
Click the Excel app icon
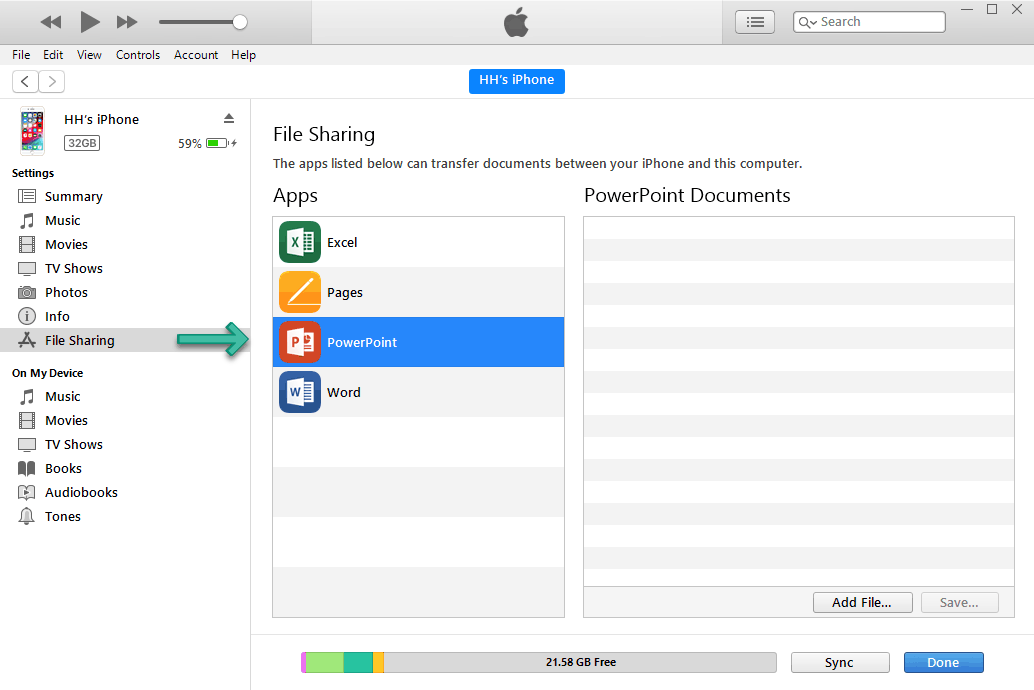pos(300,242)
